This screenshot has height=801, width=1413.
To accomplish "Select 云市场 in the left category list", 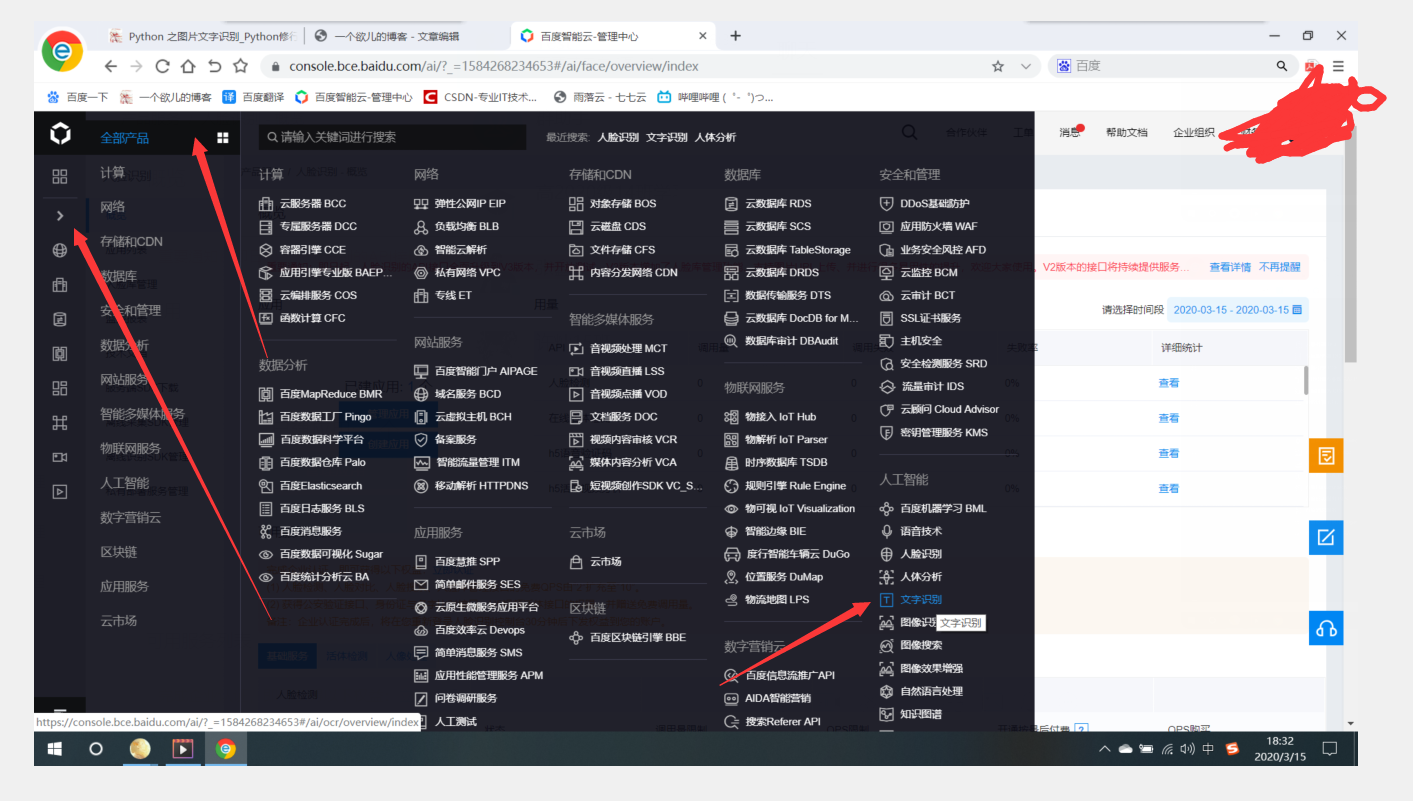I will click(x=118, y=621).
